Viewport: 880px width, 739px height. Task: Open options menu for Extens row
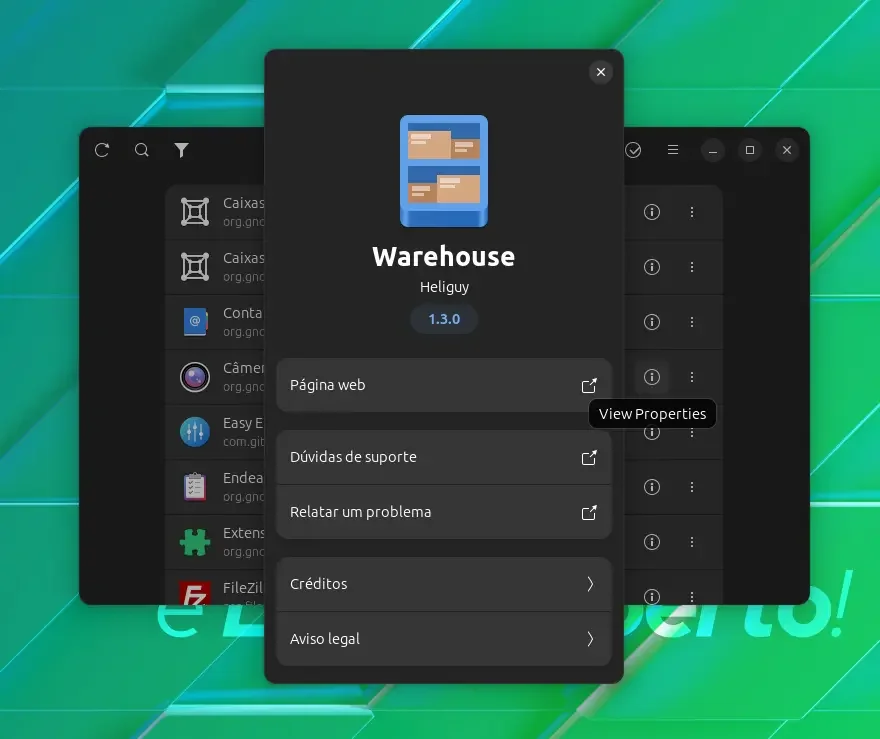pos(692,542)
